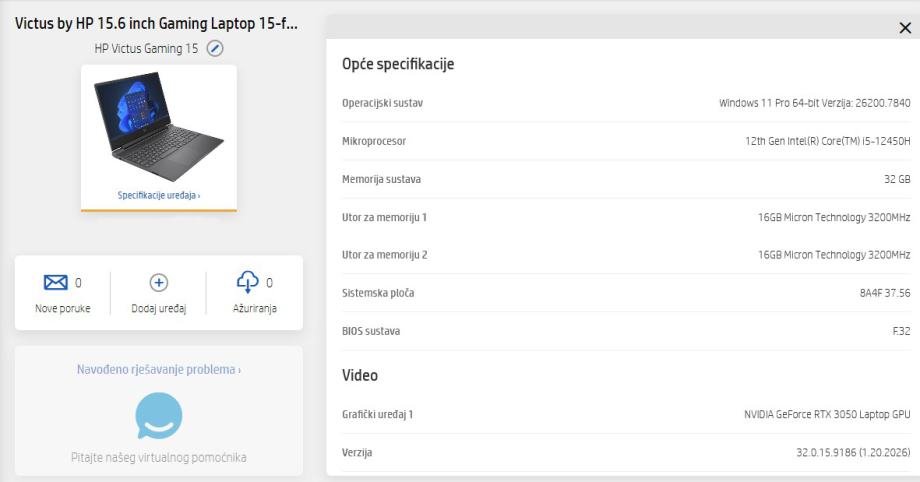Select the Mikroprocesor label
Viewport: 920px width, 482px height.
[x=374, y=141]
